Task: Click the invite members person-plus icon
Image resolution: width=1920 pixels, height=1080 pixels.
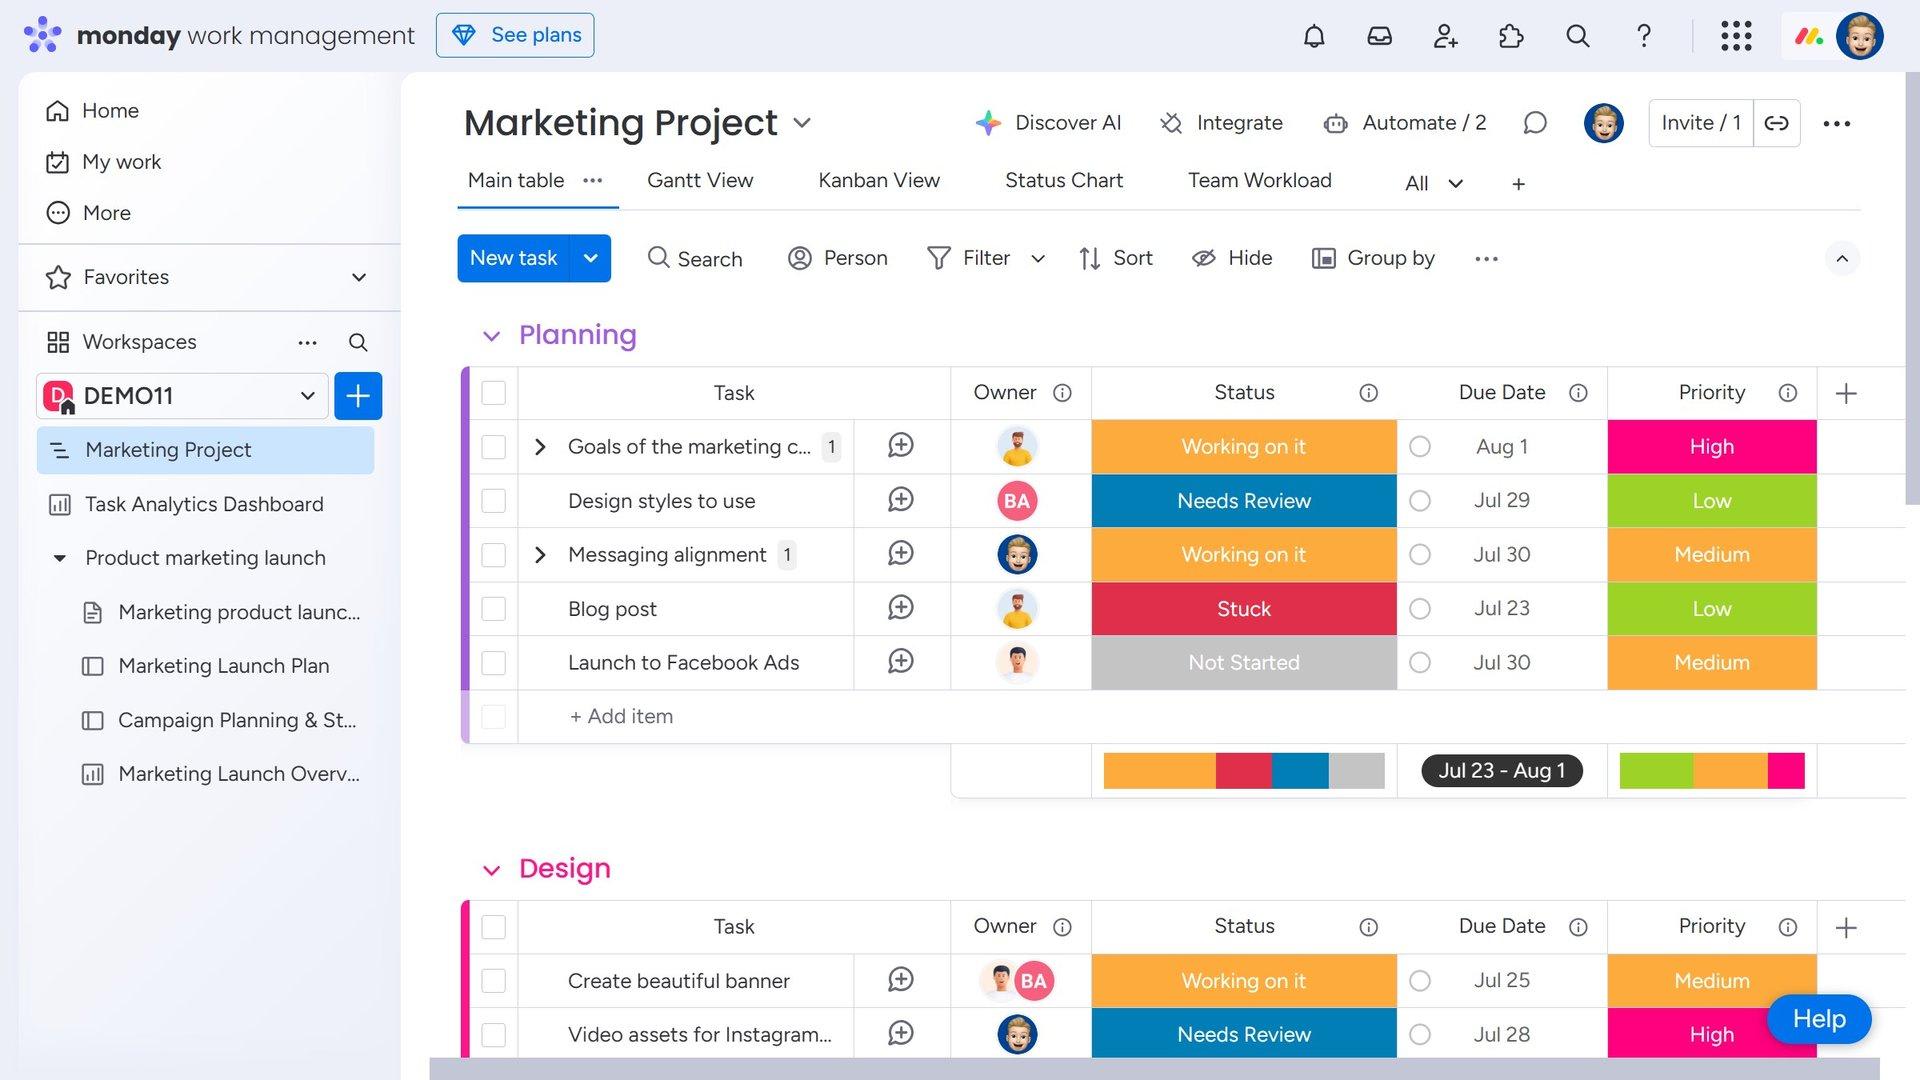Action: 1445,36
